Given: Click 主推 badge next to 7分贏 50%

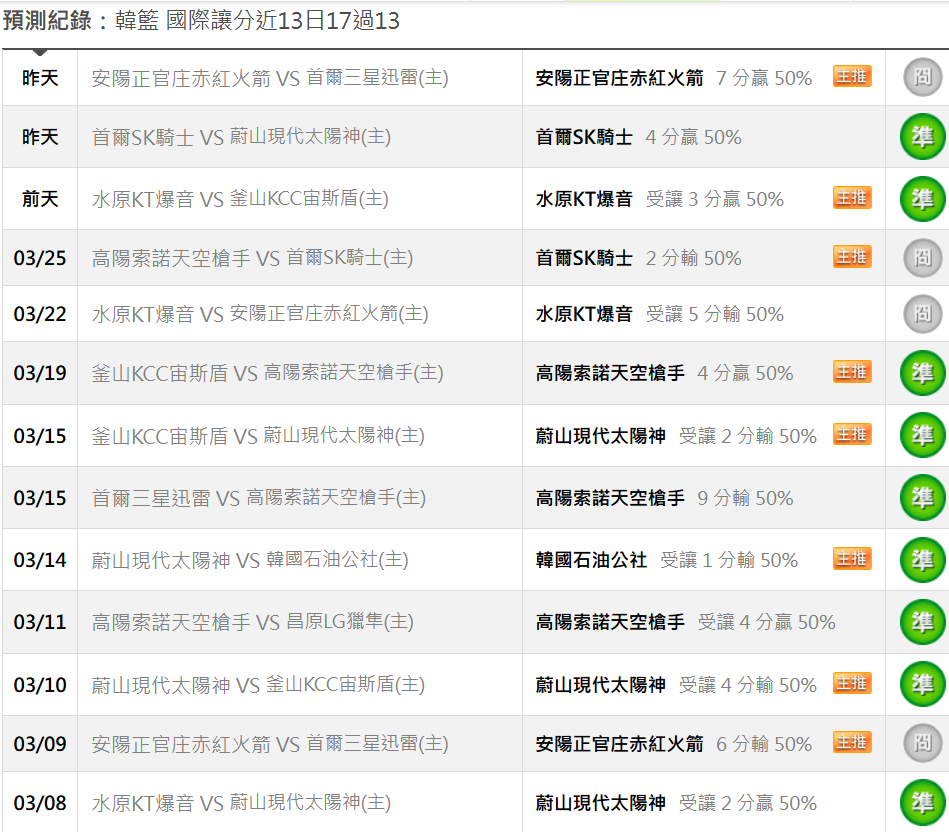Looking at the screenshot, I should tap(852, 76).
